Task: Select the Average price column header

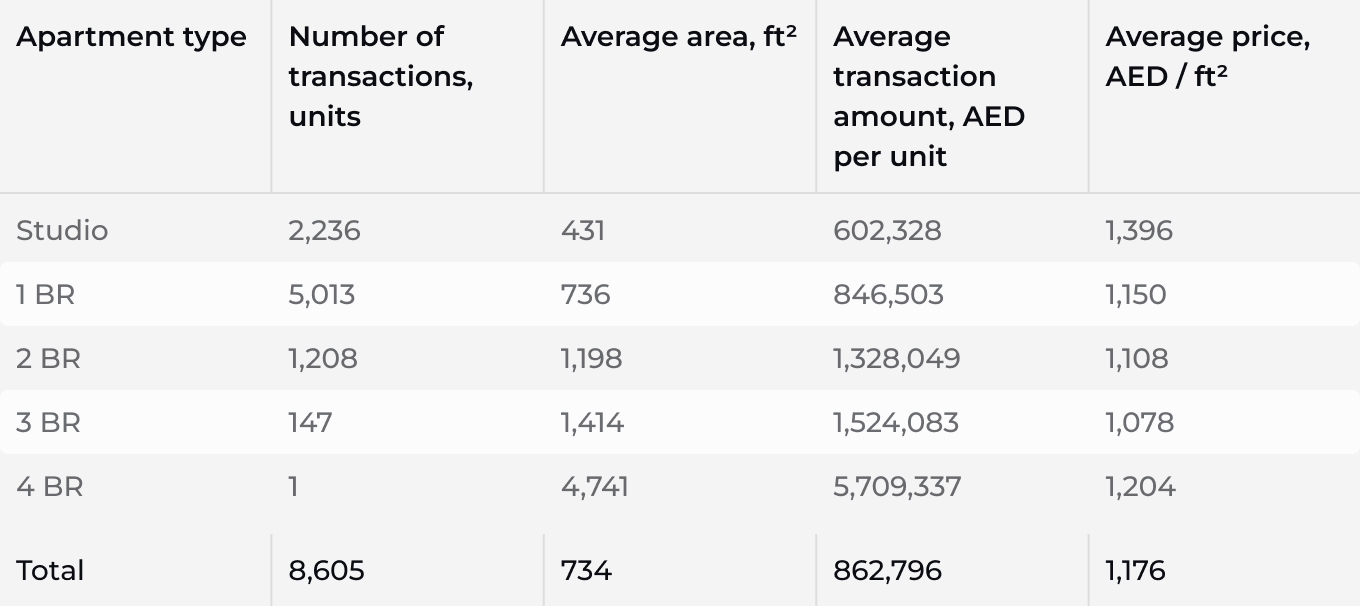Action: 1207,57
